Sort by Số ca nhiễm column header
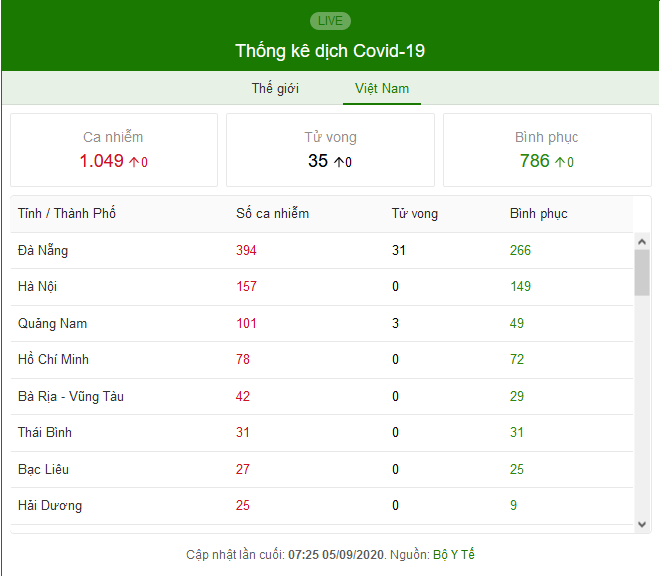 (272, 213)
